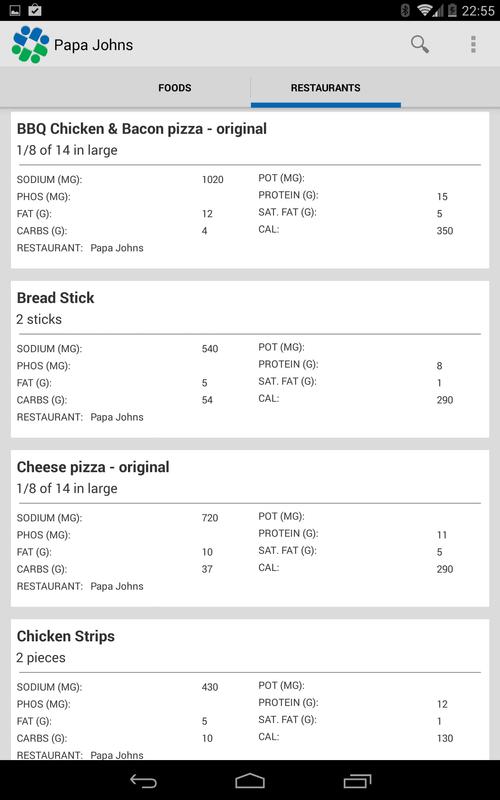
Task: Tap the clock showing 22:55
Action: (478, 10)
